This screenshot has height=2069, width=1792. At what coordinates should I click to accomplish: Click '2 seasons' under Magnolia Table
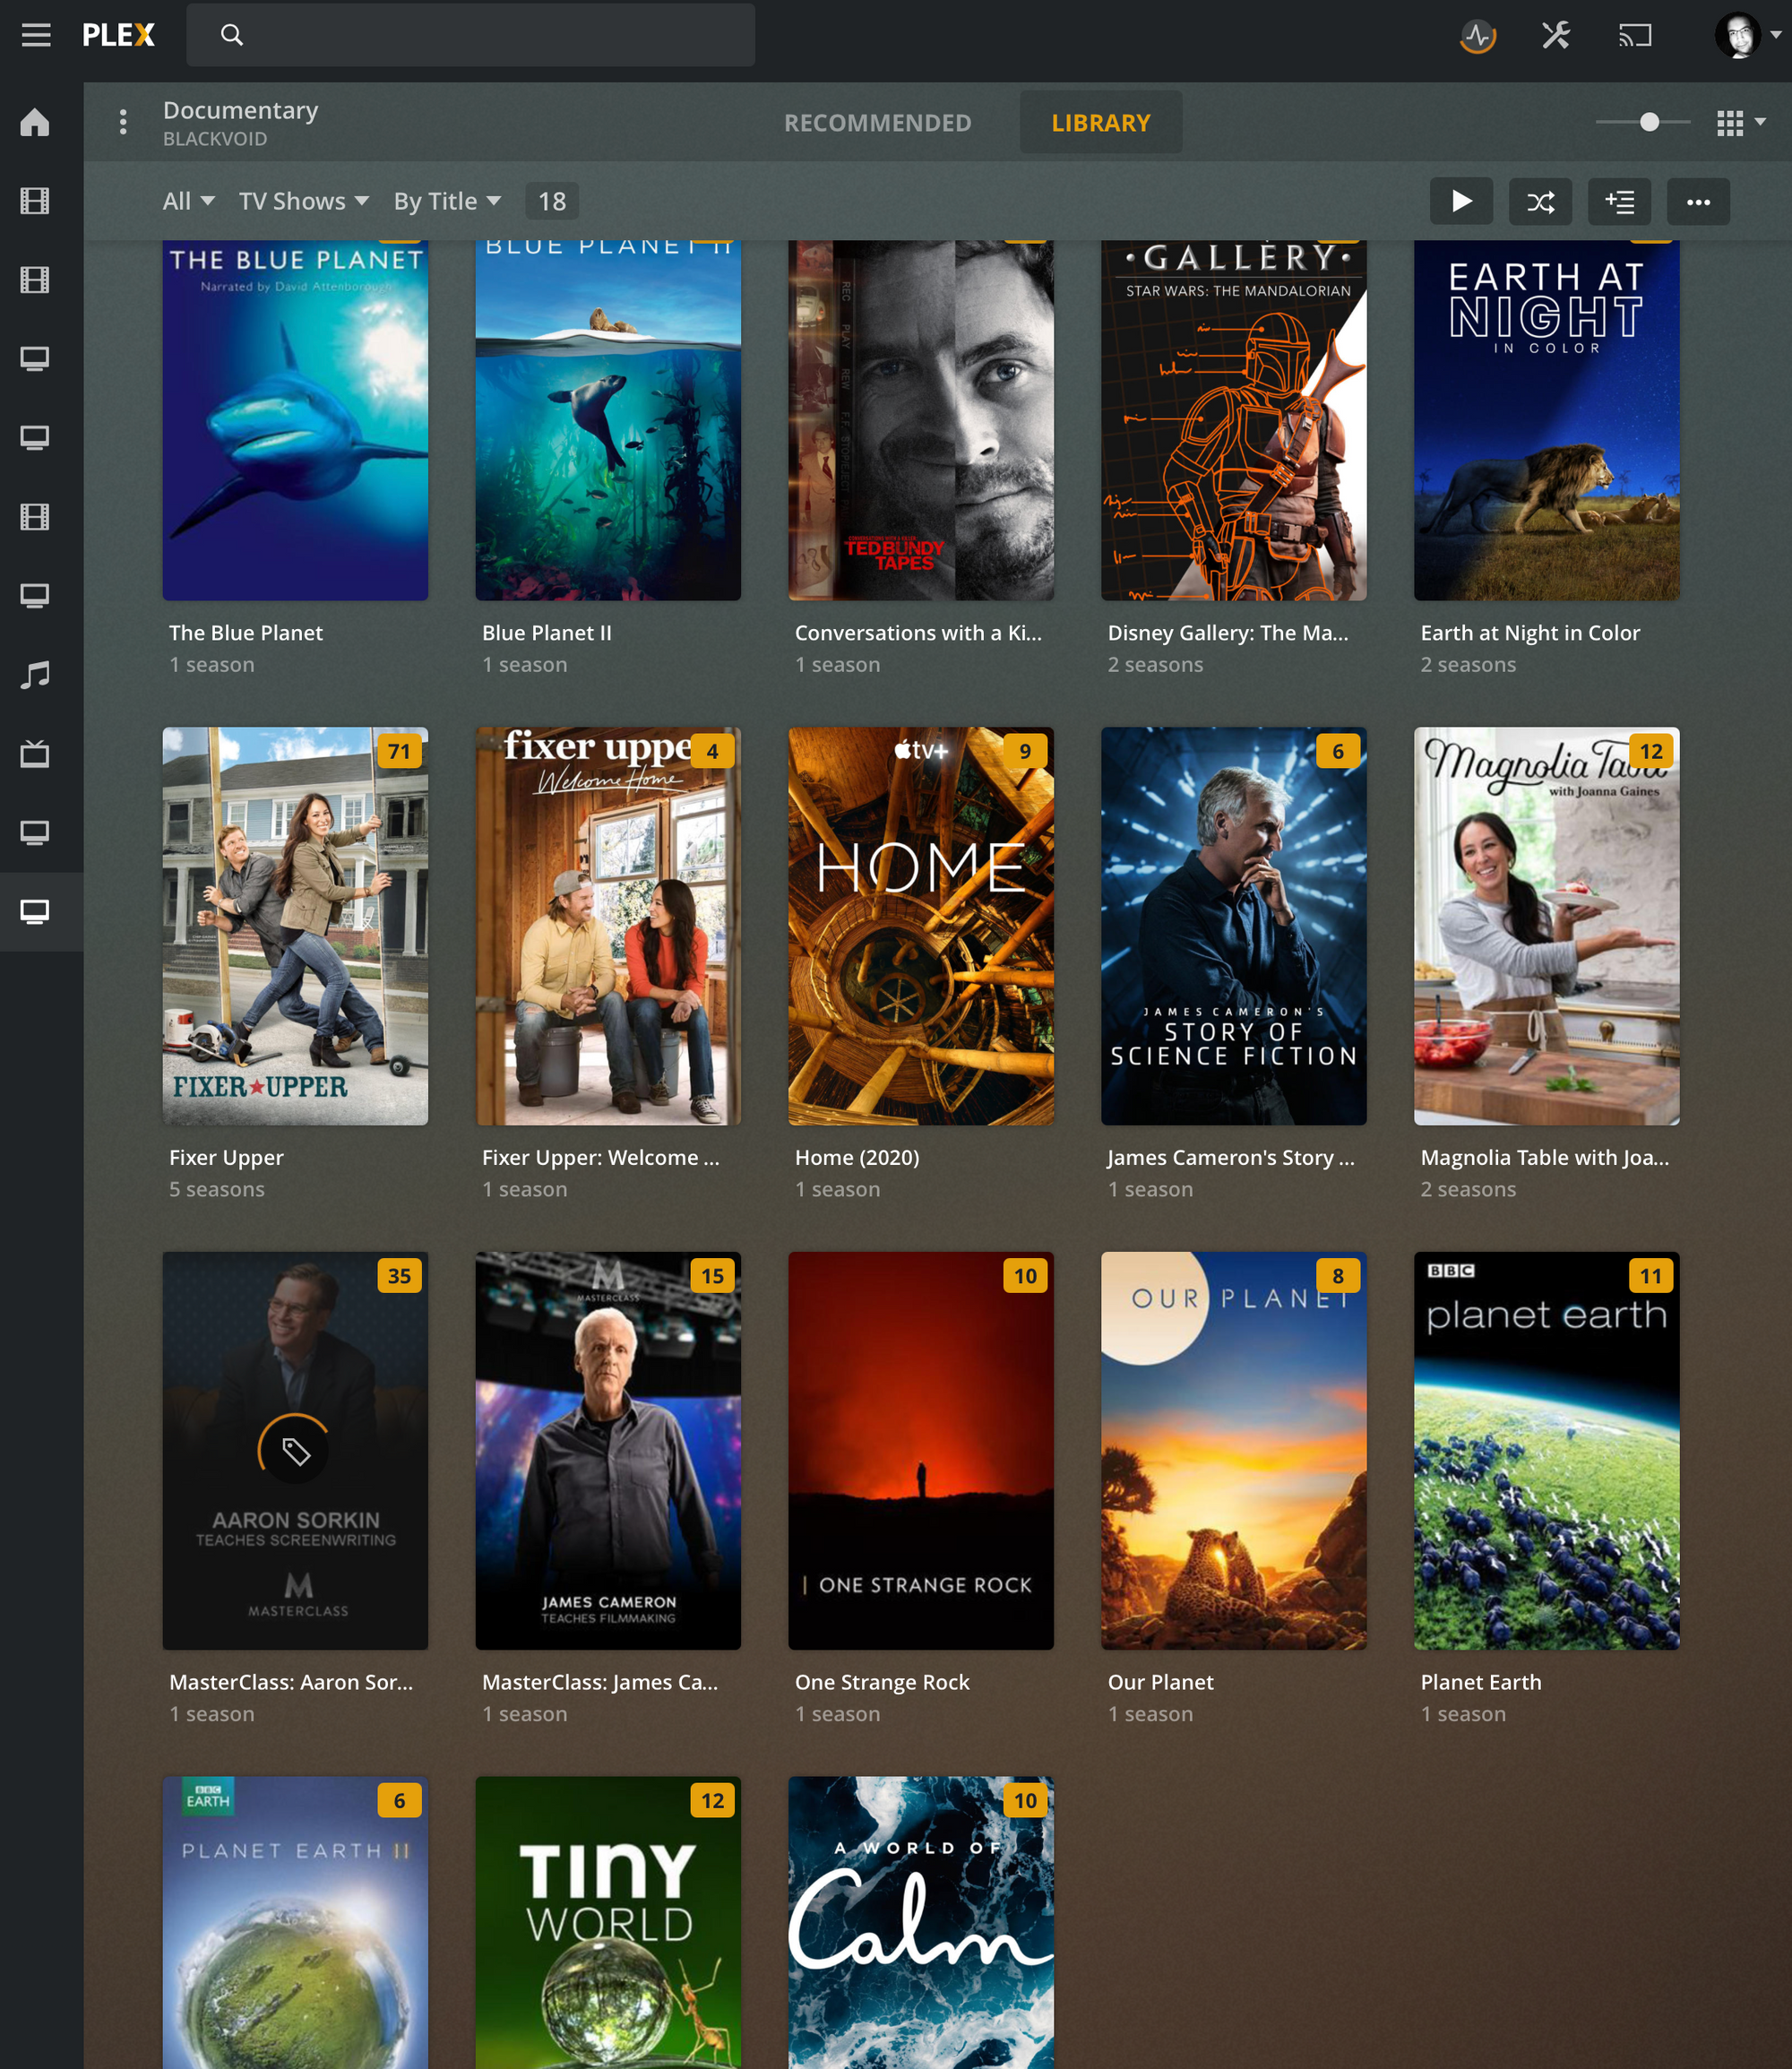pyautogui.click(x=1468, y=1190)
